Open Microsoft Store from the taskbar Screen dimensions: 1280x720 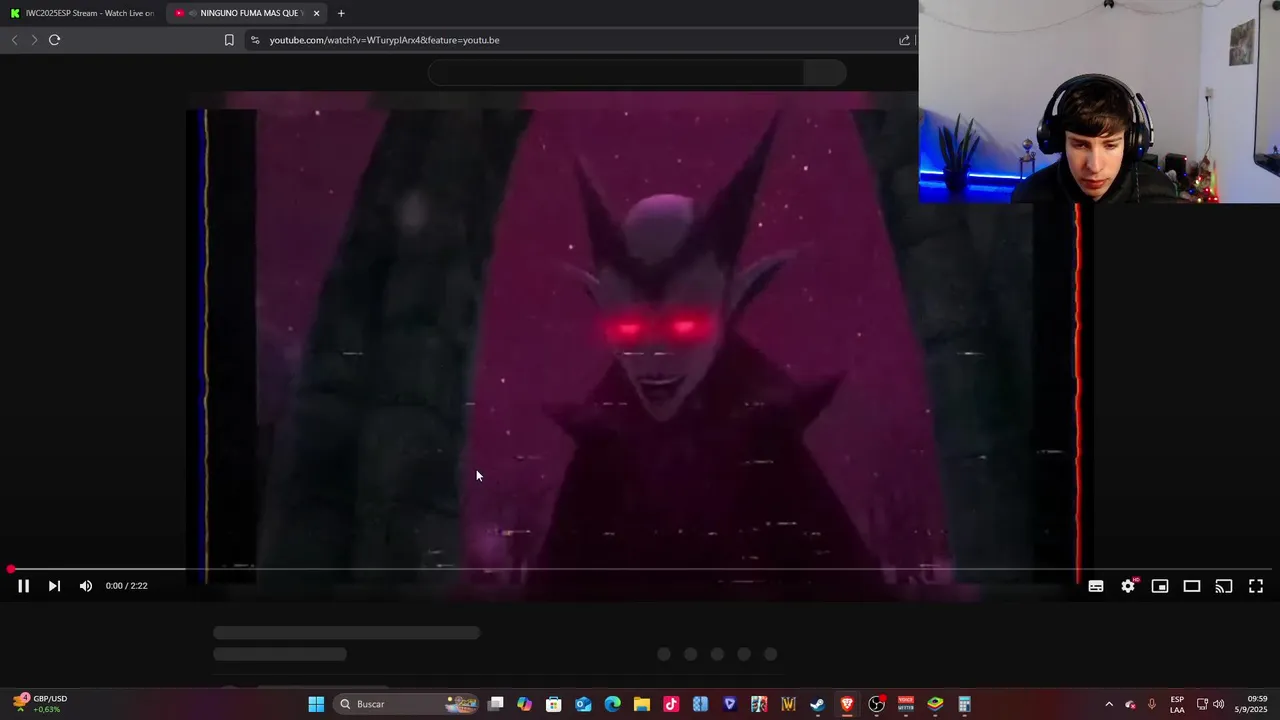pos(554,704)
